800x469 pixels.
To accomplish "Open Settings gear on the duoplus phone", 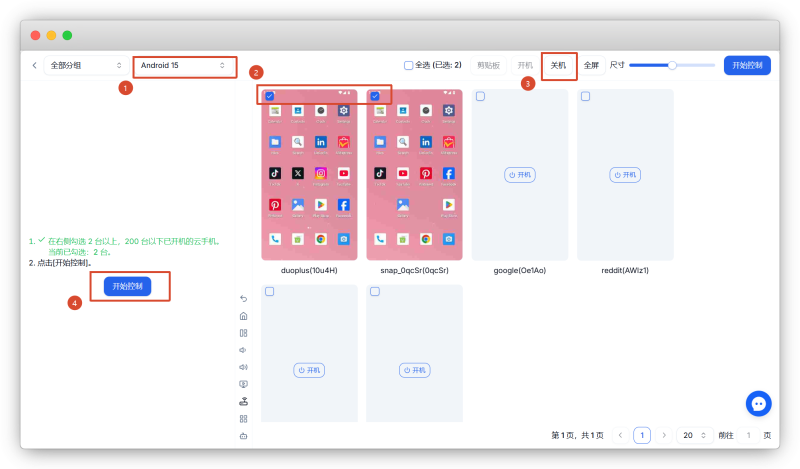I will [x=343, y=111].
